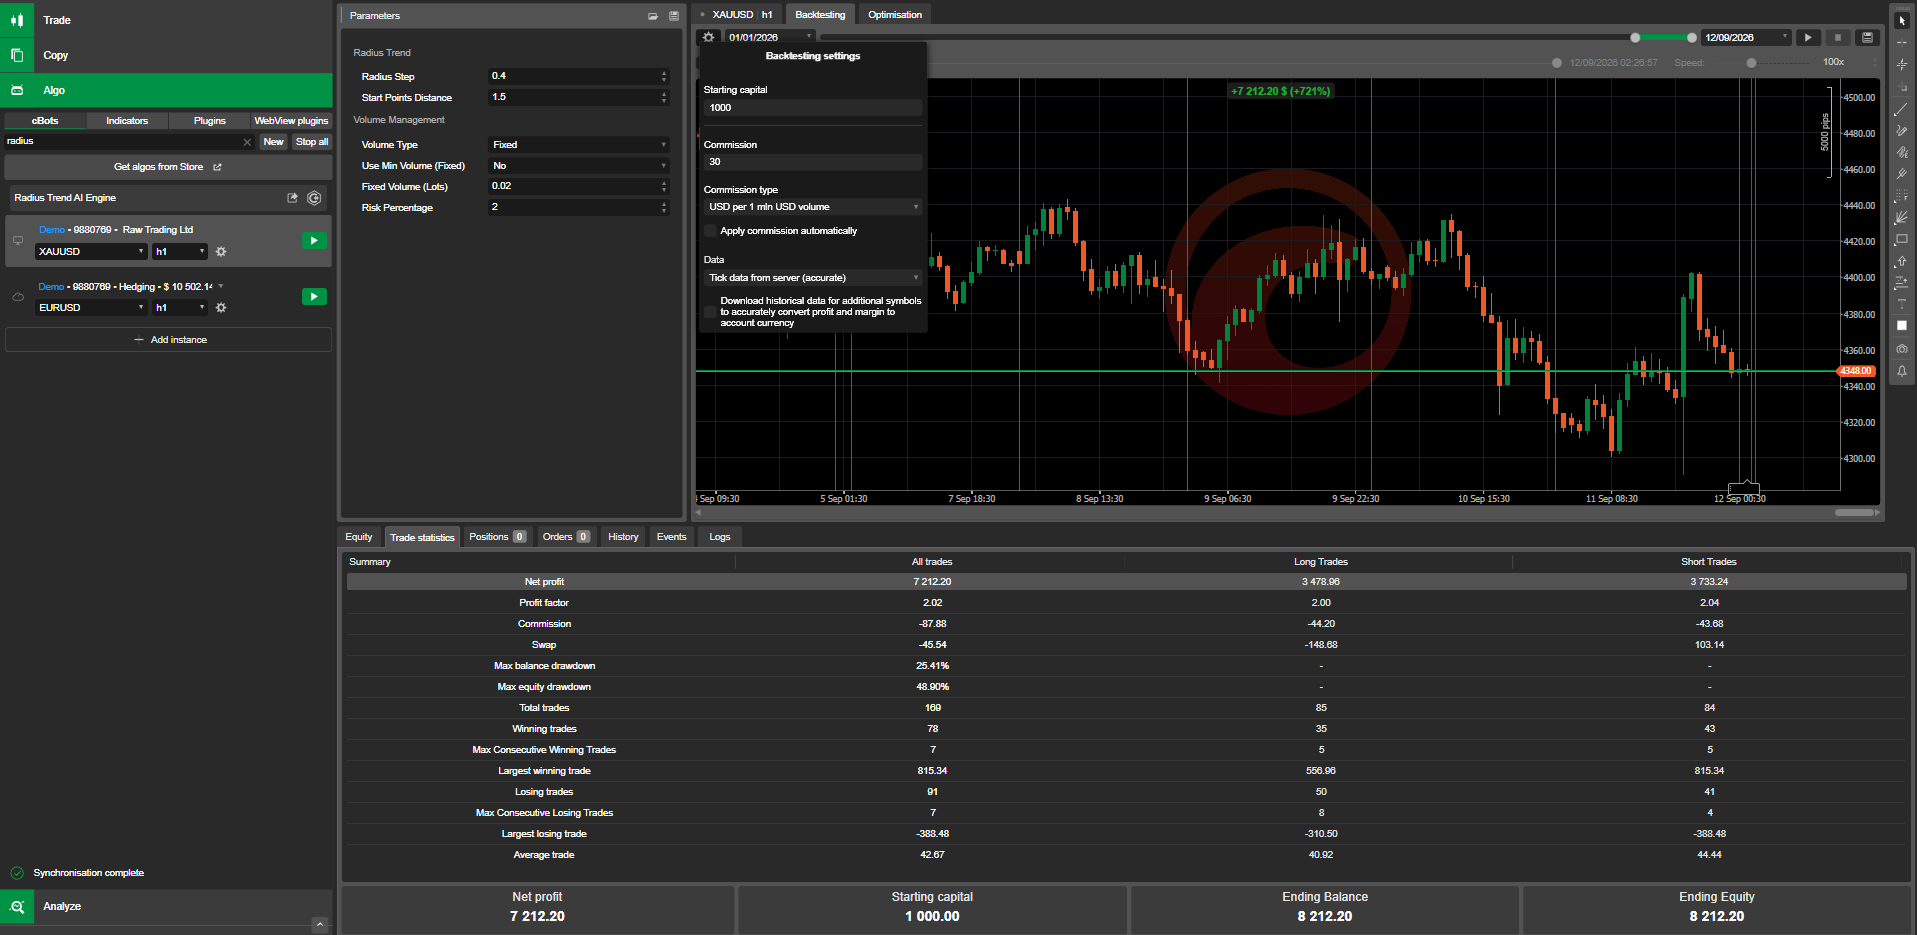The width and height of the screenshot is (1917, 935).
Task: Select the pencil freehand drawing tool
Action: tap(1902, 131)
